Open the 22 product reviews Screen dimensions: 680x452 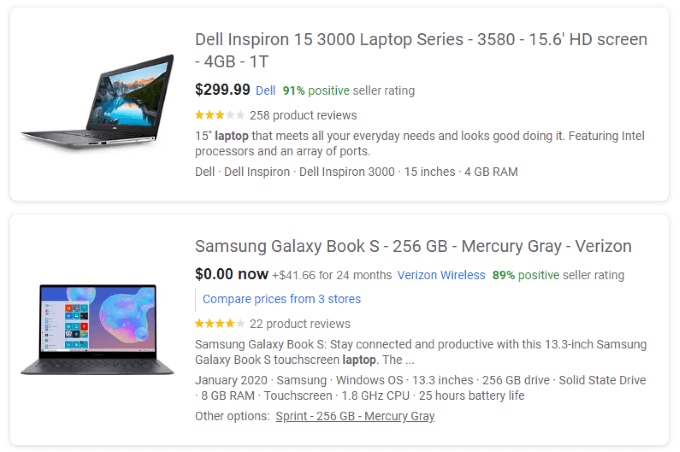(300, 324)
